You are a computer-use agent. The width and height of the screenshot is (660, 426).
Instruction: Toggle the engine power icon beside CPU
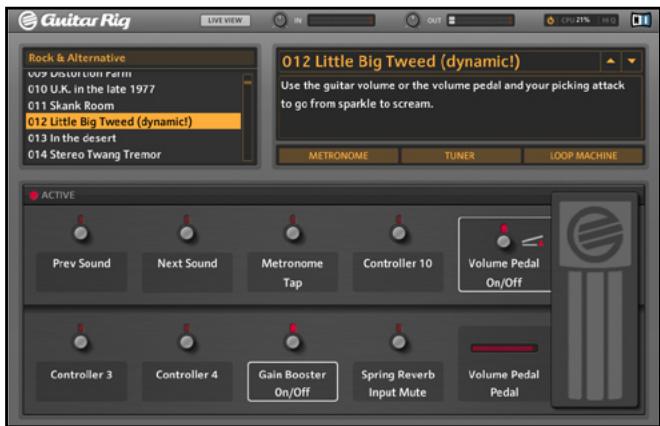click(x=551, y=20)
